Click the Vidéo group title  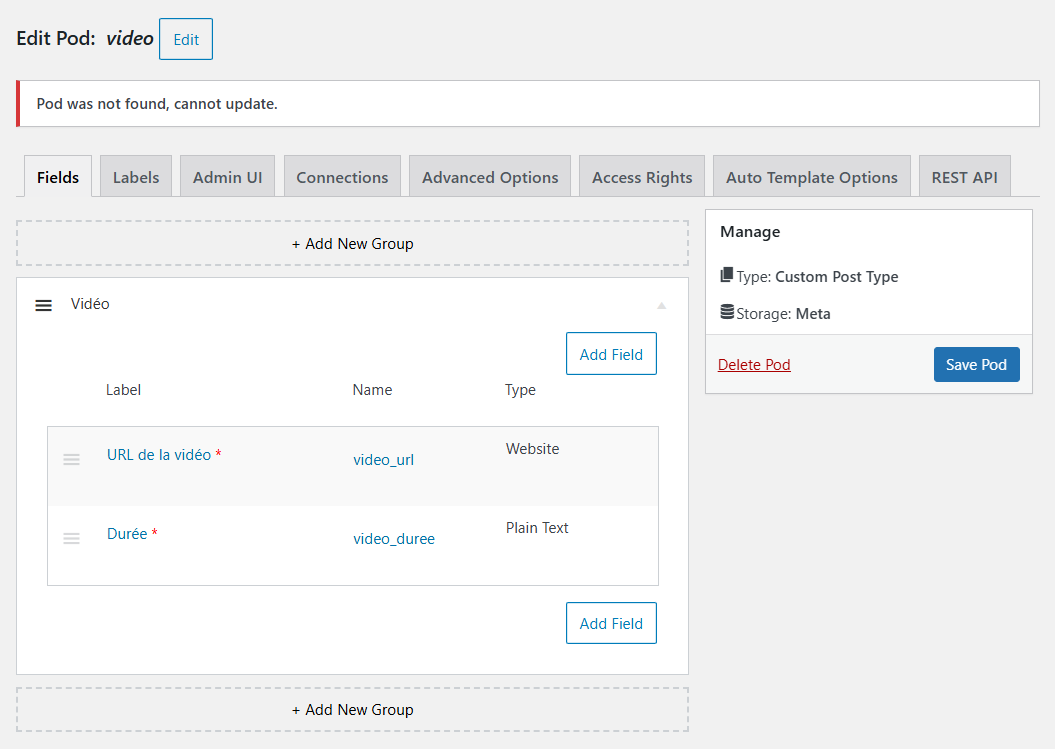90,304
